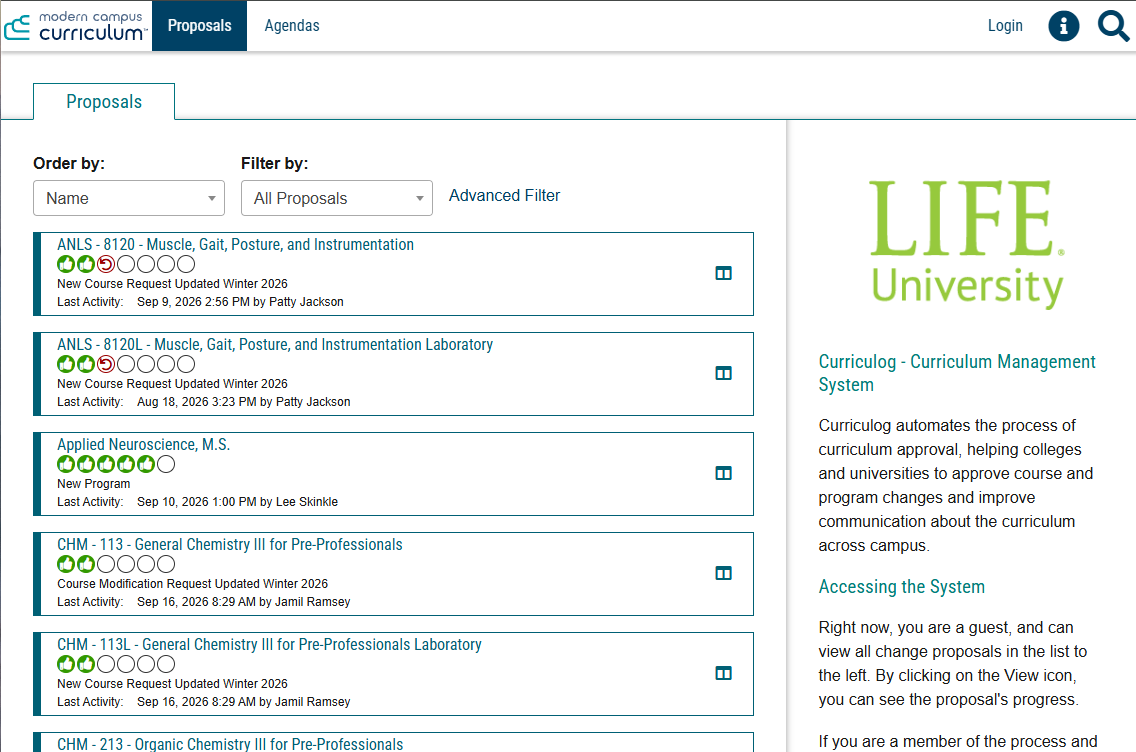This screenshot has height=752, width=1136.
Task: Click the red rejected step icon on ANLS - 8120
Action: click(106, 264)
